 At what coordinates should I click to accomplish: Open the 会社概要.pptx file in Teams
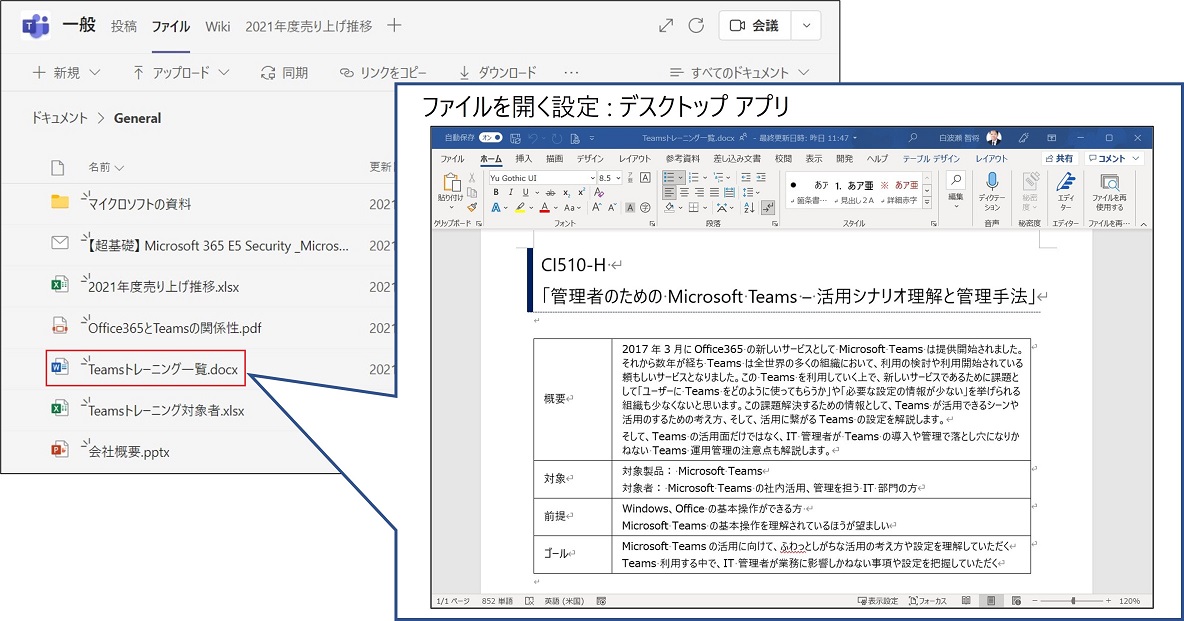(x=129, y=452)
